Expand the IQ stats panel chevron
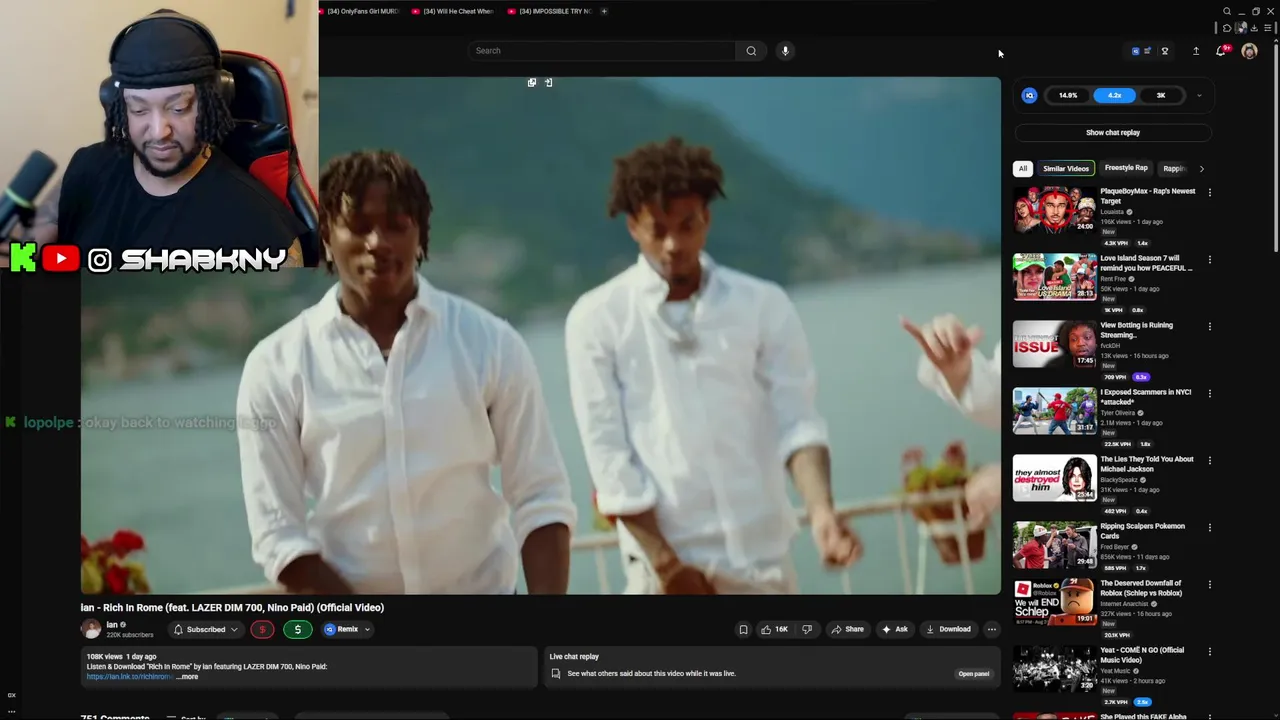Screen dimensions: 1280x720 click(x=1199, y=96)
